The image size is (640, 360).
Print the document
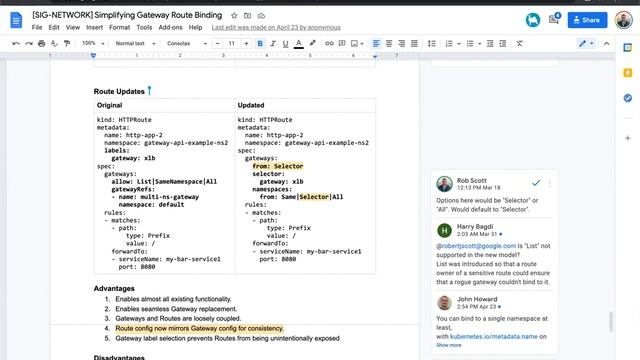click(41, 43)
